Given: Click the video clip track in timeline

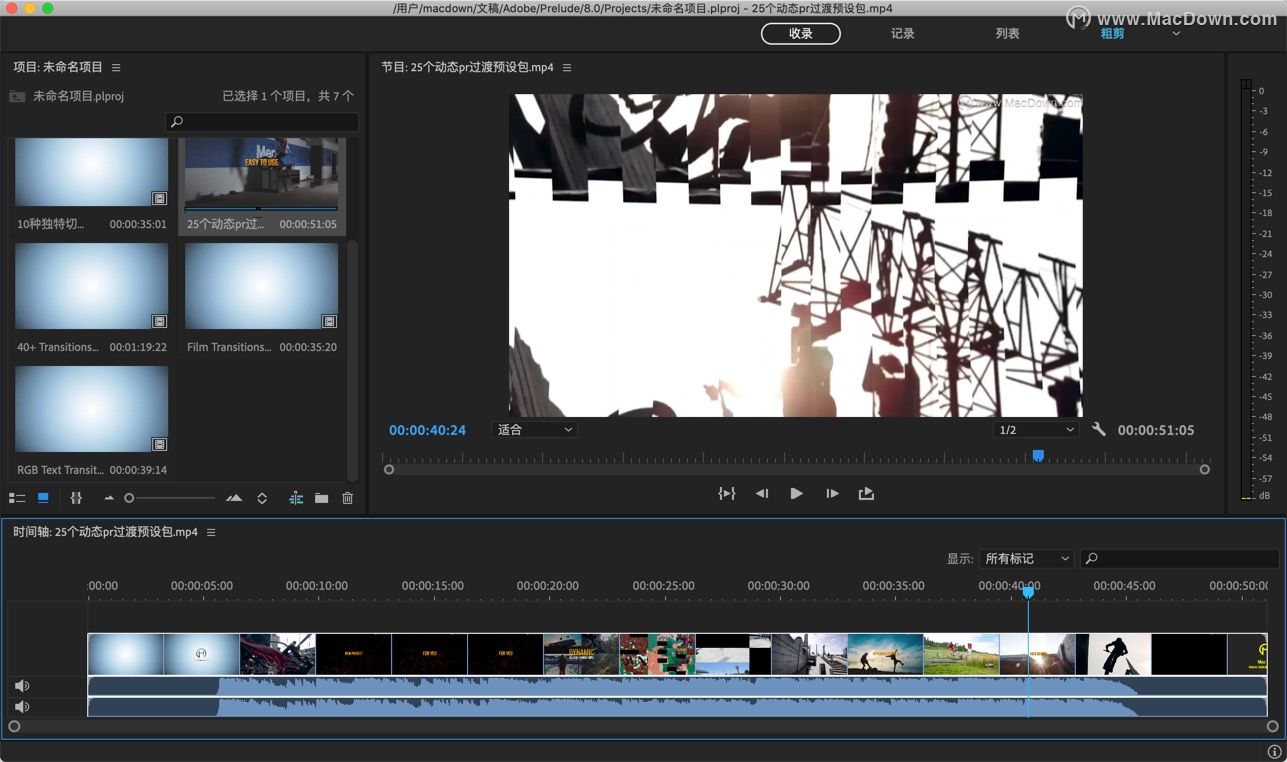Looking at the screenshot, I should click(677, 654).
